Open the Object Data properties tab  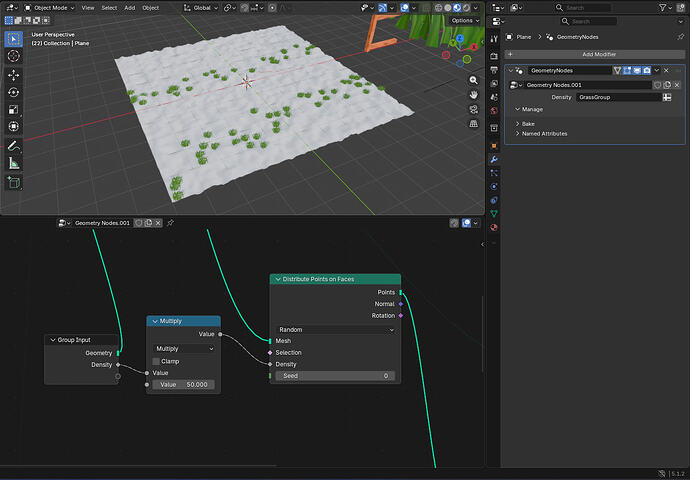click(494, 214)
